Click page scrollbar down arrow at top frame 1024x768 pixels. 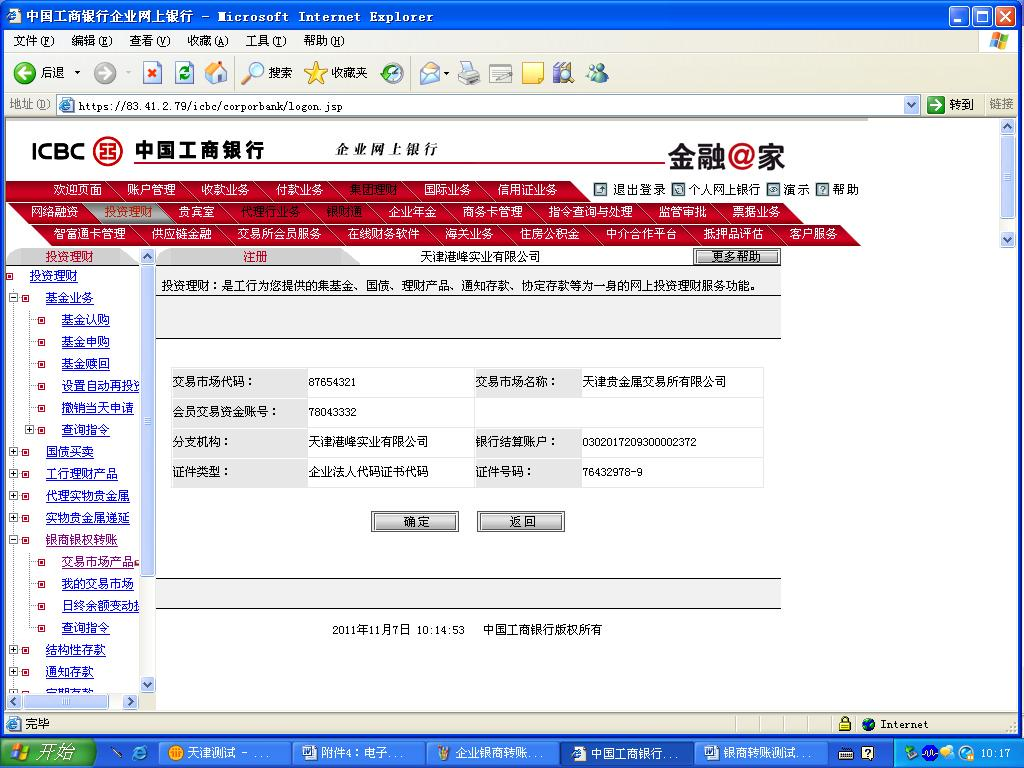coord(1007,240)
